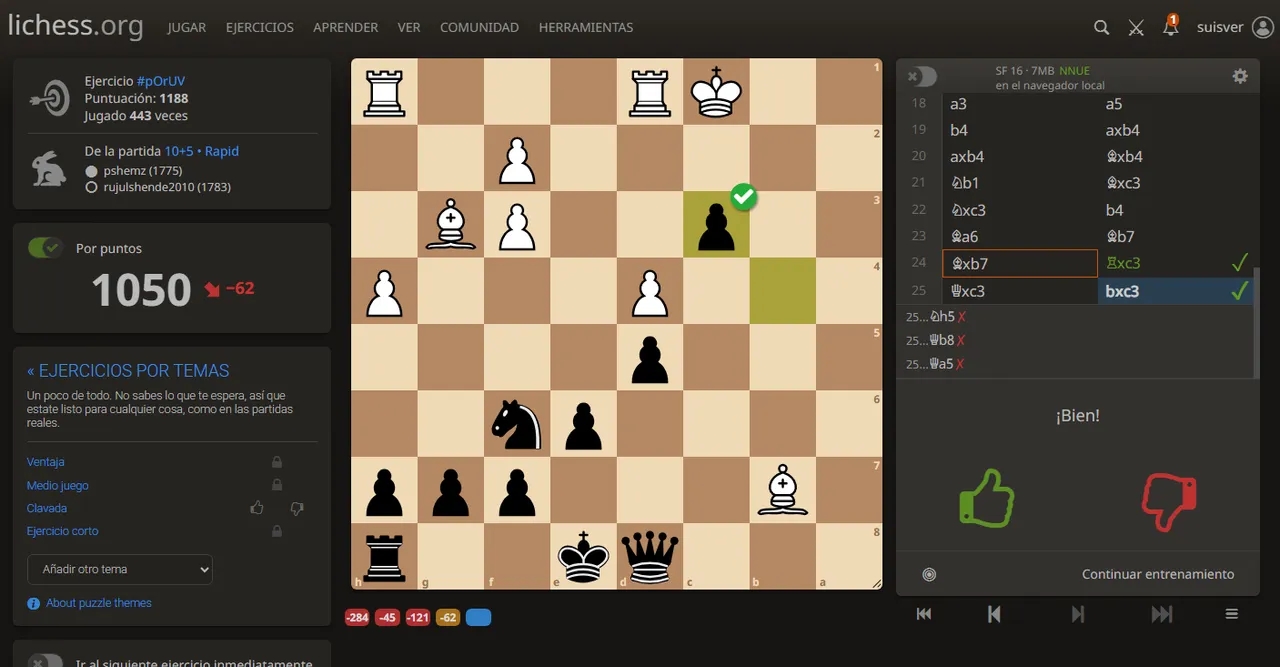Click Continuar entrenamiento button
This screenshot has height=667, width=1280.
[x=1158, y=574]
